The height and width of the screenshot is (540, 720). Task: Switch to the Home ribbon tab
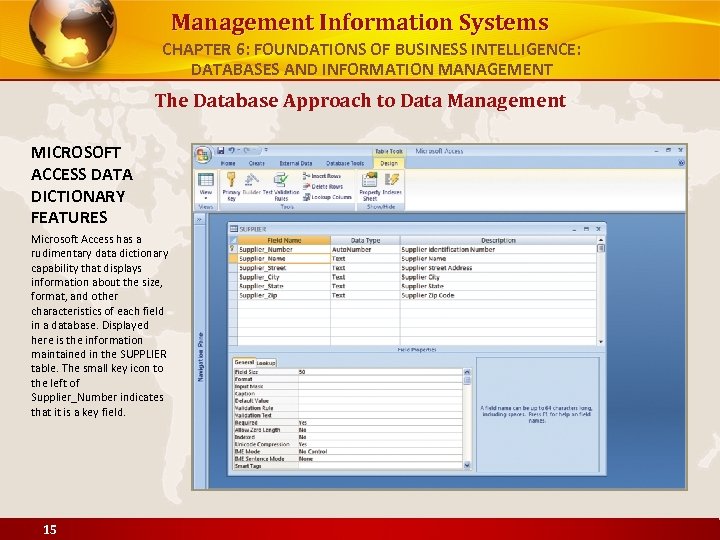click(228, 163)
